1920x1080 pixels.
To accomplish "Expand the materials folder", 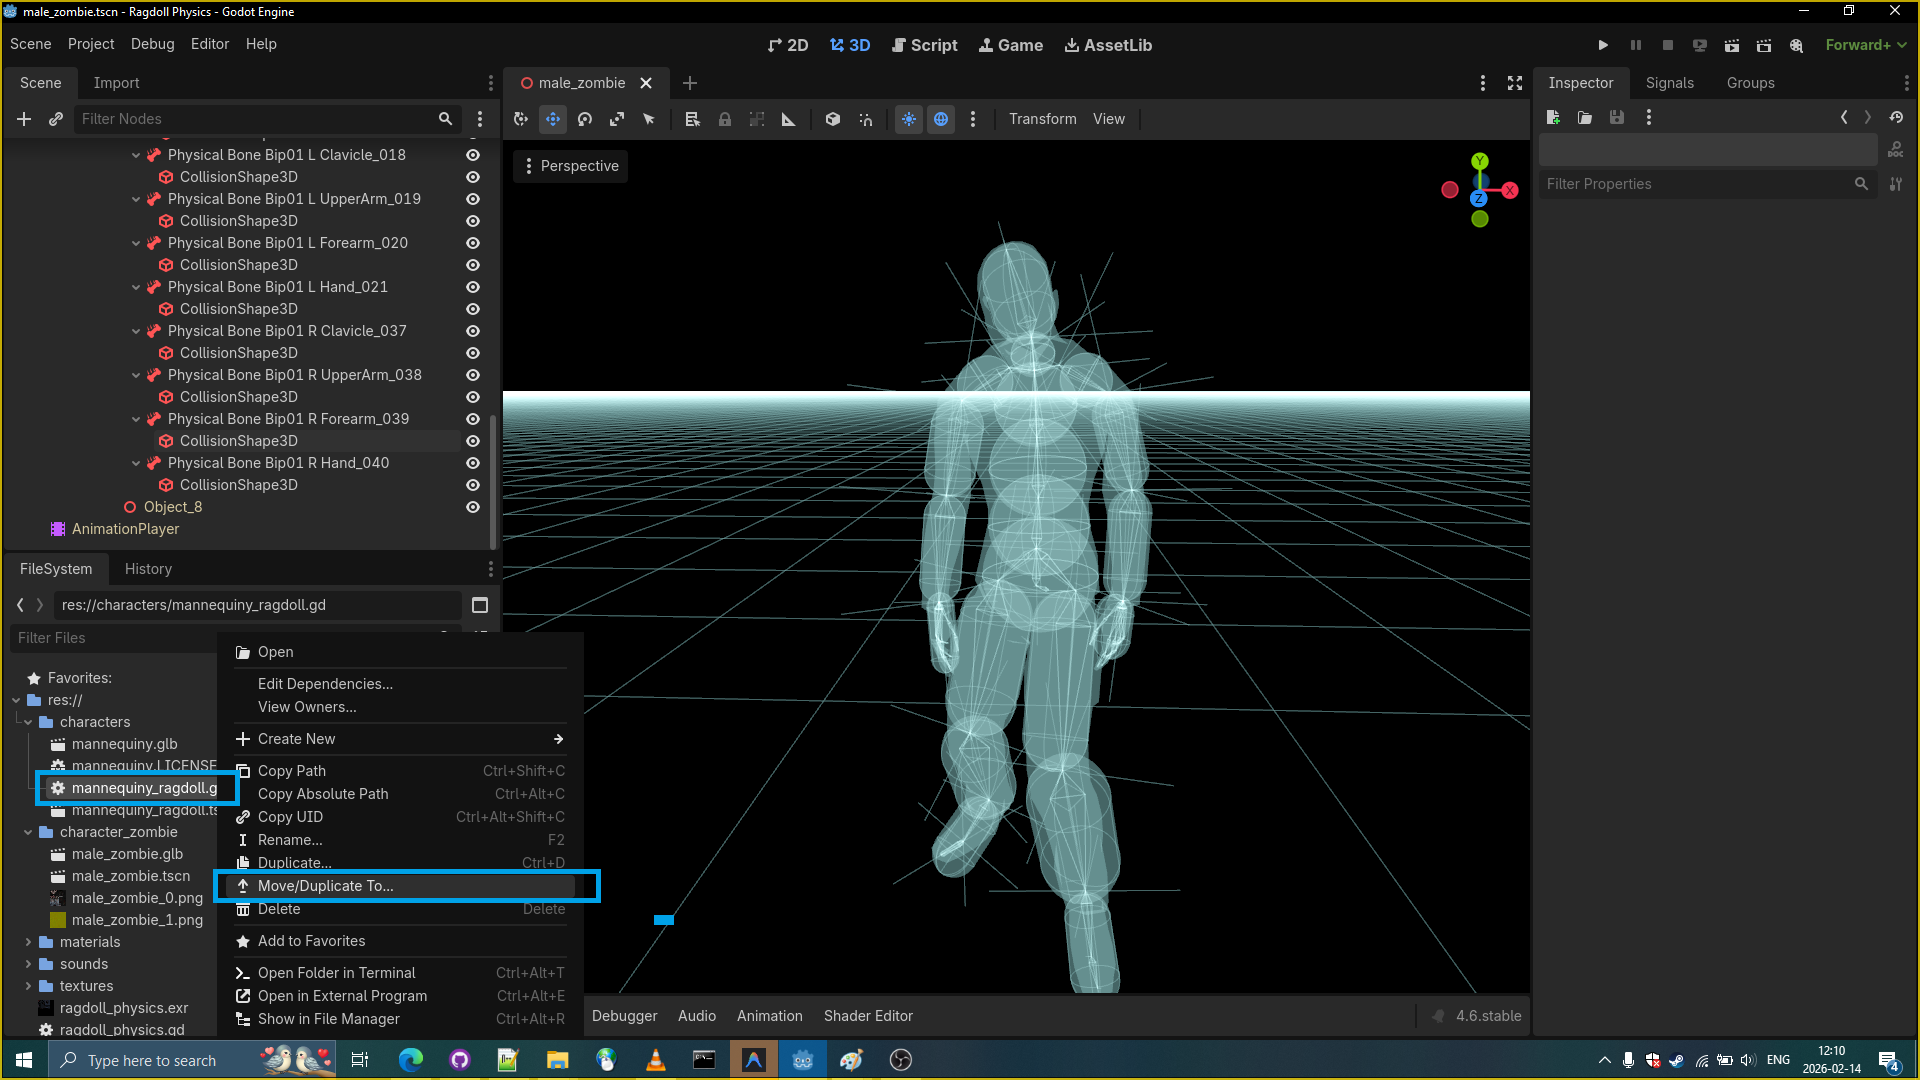I will pyautogui.click(x=28, y=942).
